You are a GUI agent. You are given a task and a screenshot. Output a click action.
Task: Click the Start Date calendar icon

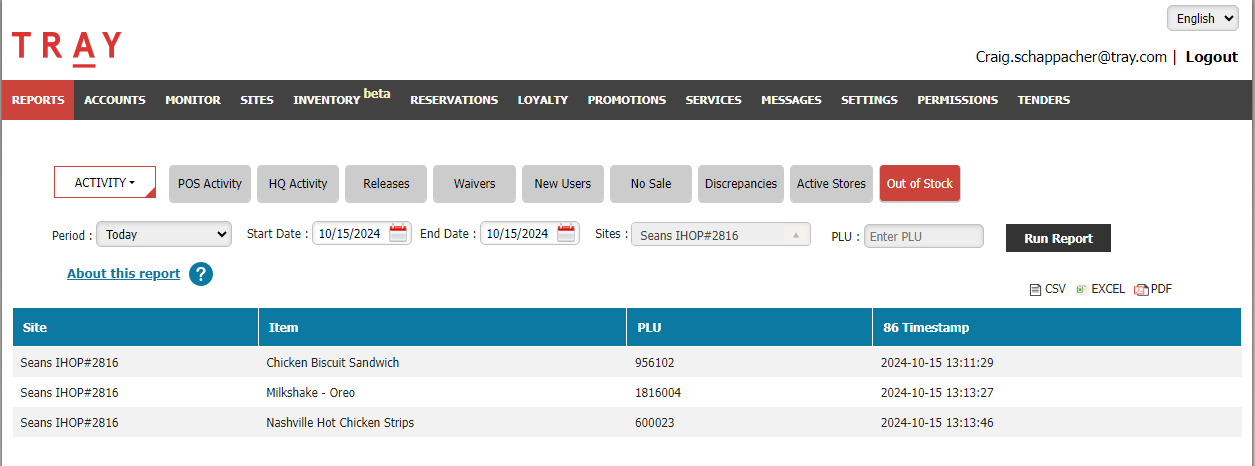click(x=399, y=234)
